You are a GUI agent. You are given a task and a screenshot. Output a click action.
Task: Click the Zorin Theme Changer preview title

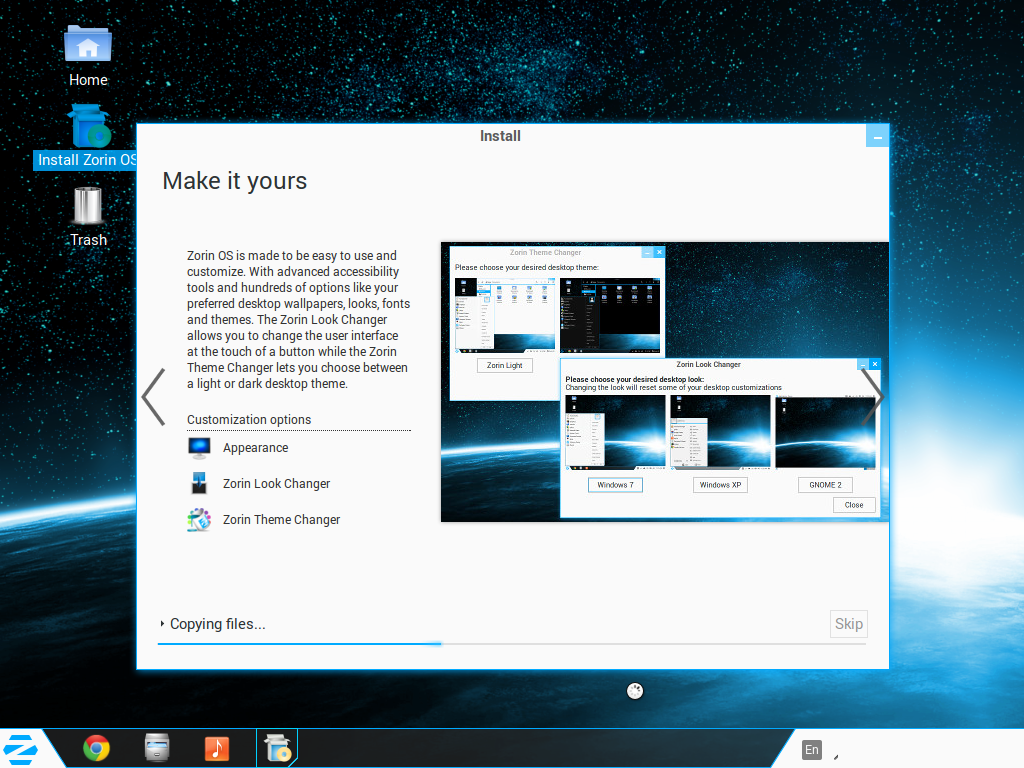[545, 252]
